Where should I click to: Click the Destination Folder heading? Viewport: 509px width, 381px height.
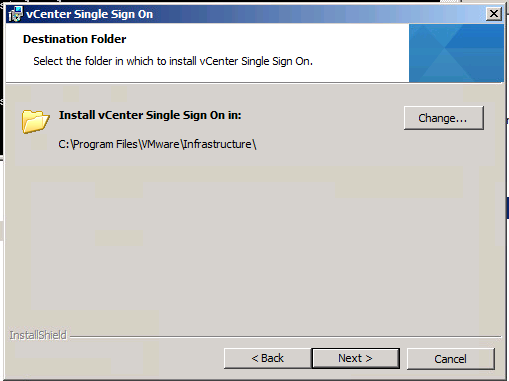click(75, 39)
